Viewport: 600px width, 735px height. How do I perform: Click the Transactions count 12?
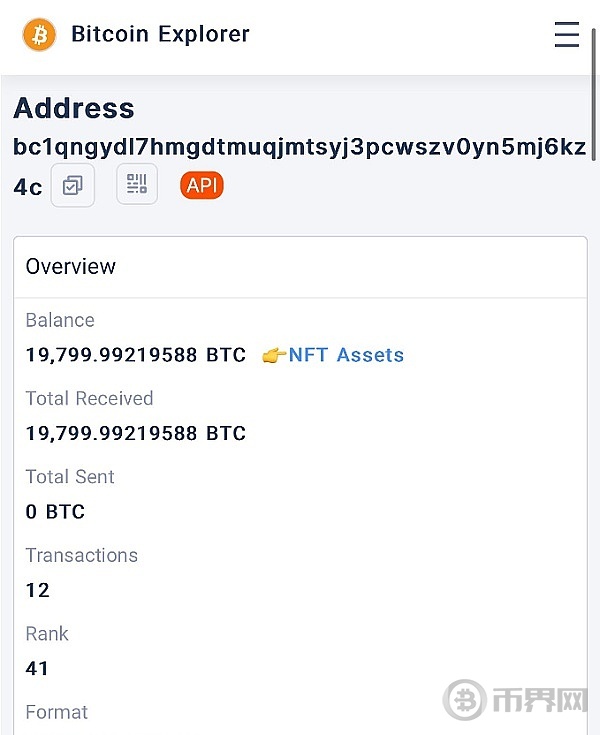tap(38, 590)
